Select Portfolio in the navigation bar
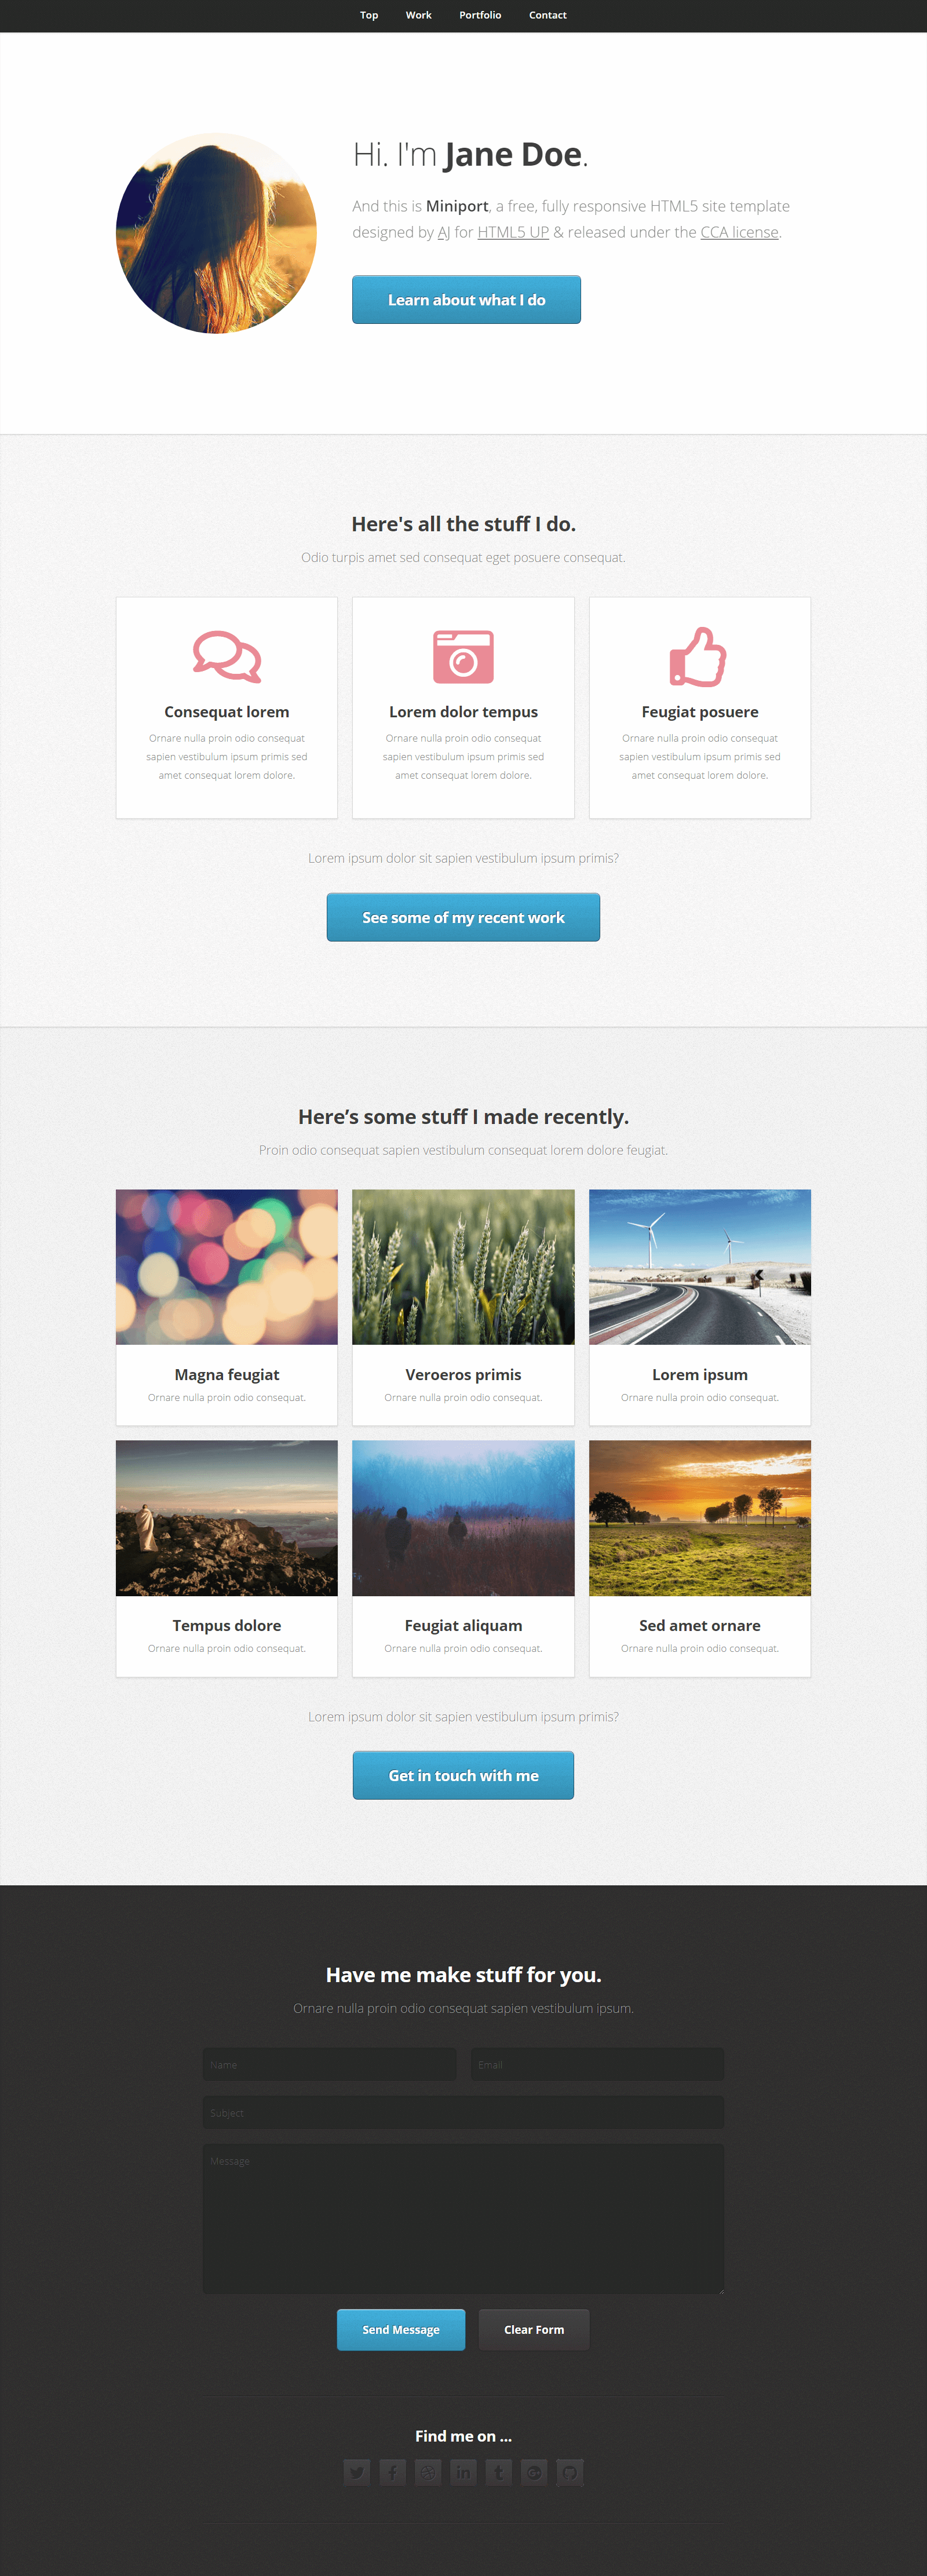Viewport: 927px width, 2576px height. (480, 15)
